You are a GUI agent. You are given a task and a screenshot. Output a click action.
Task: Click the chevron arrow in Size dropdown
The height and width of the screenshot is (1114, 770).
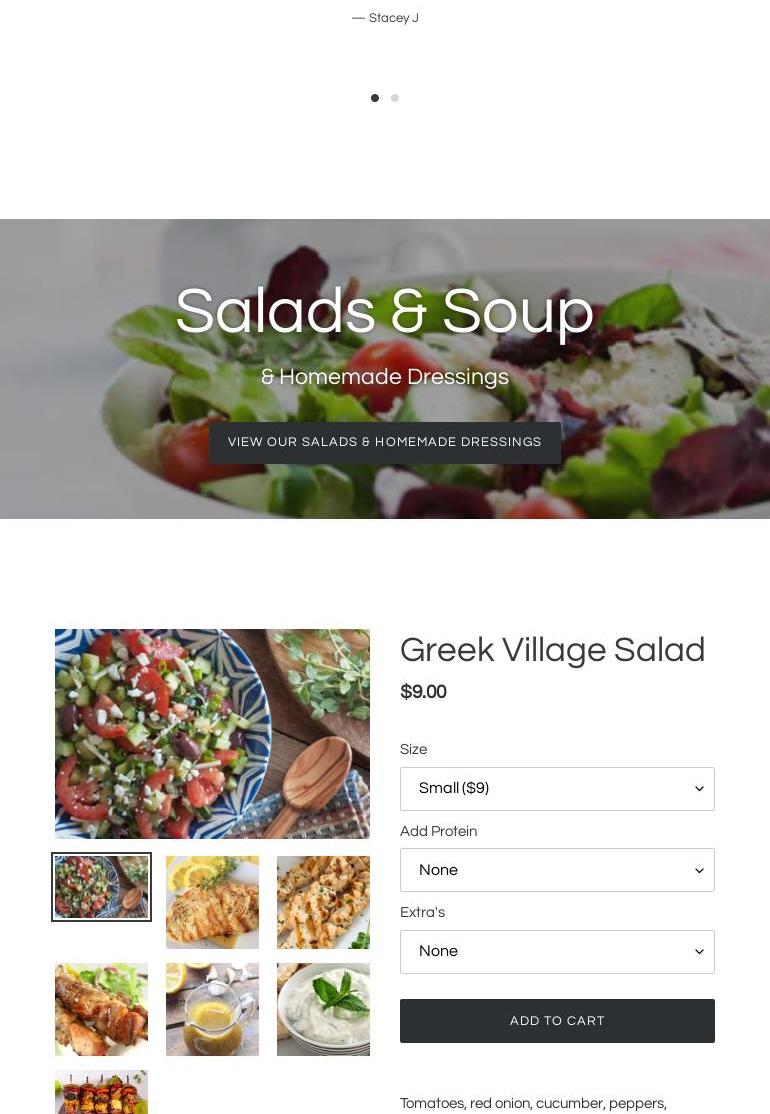699,789
